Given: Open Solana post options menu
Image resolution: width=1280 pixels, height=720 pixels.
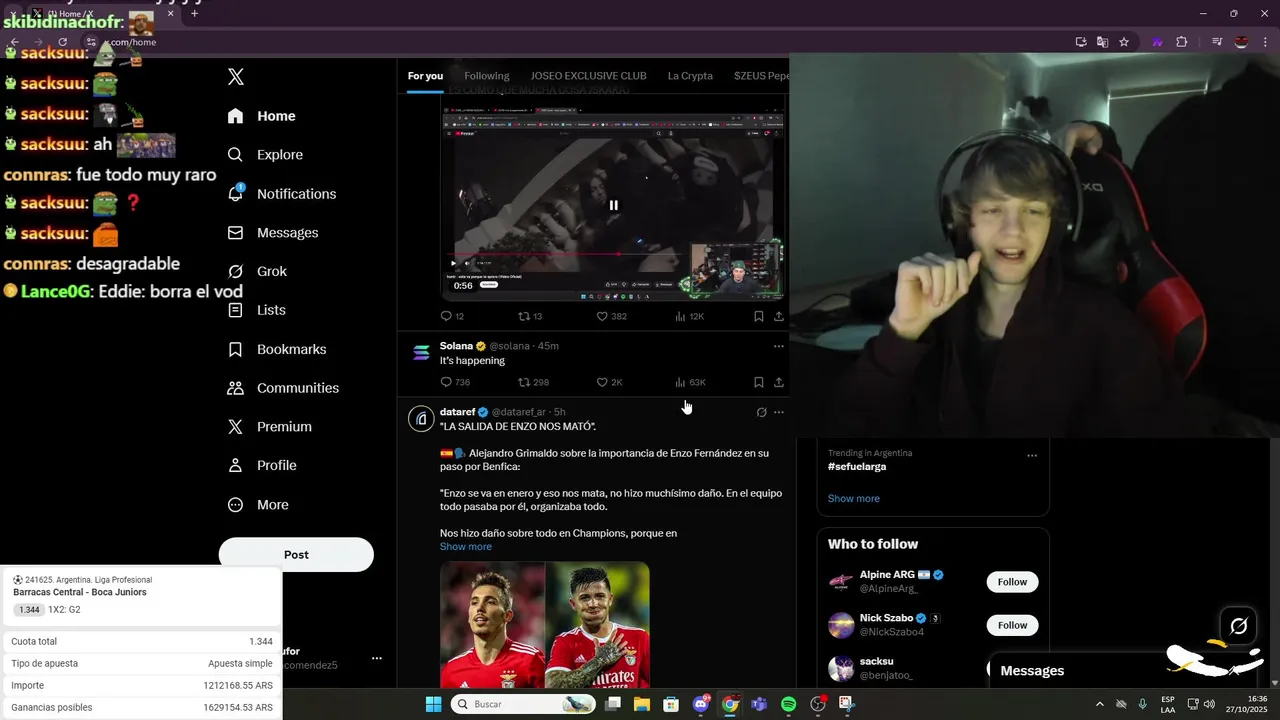Looking at the screenshot, I should point(779,346).
